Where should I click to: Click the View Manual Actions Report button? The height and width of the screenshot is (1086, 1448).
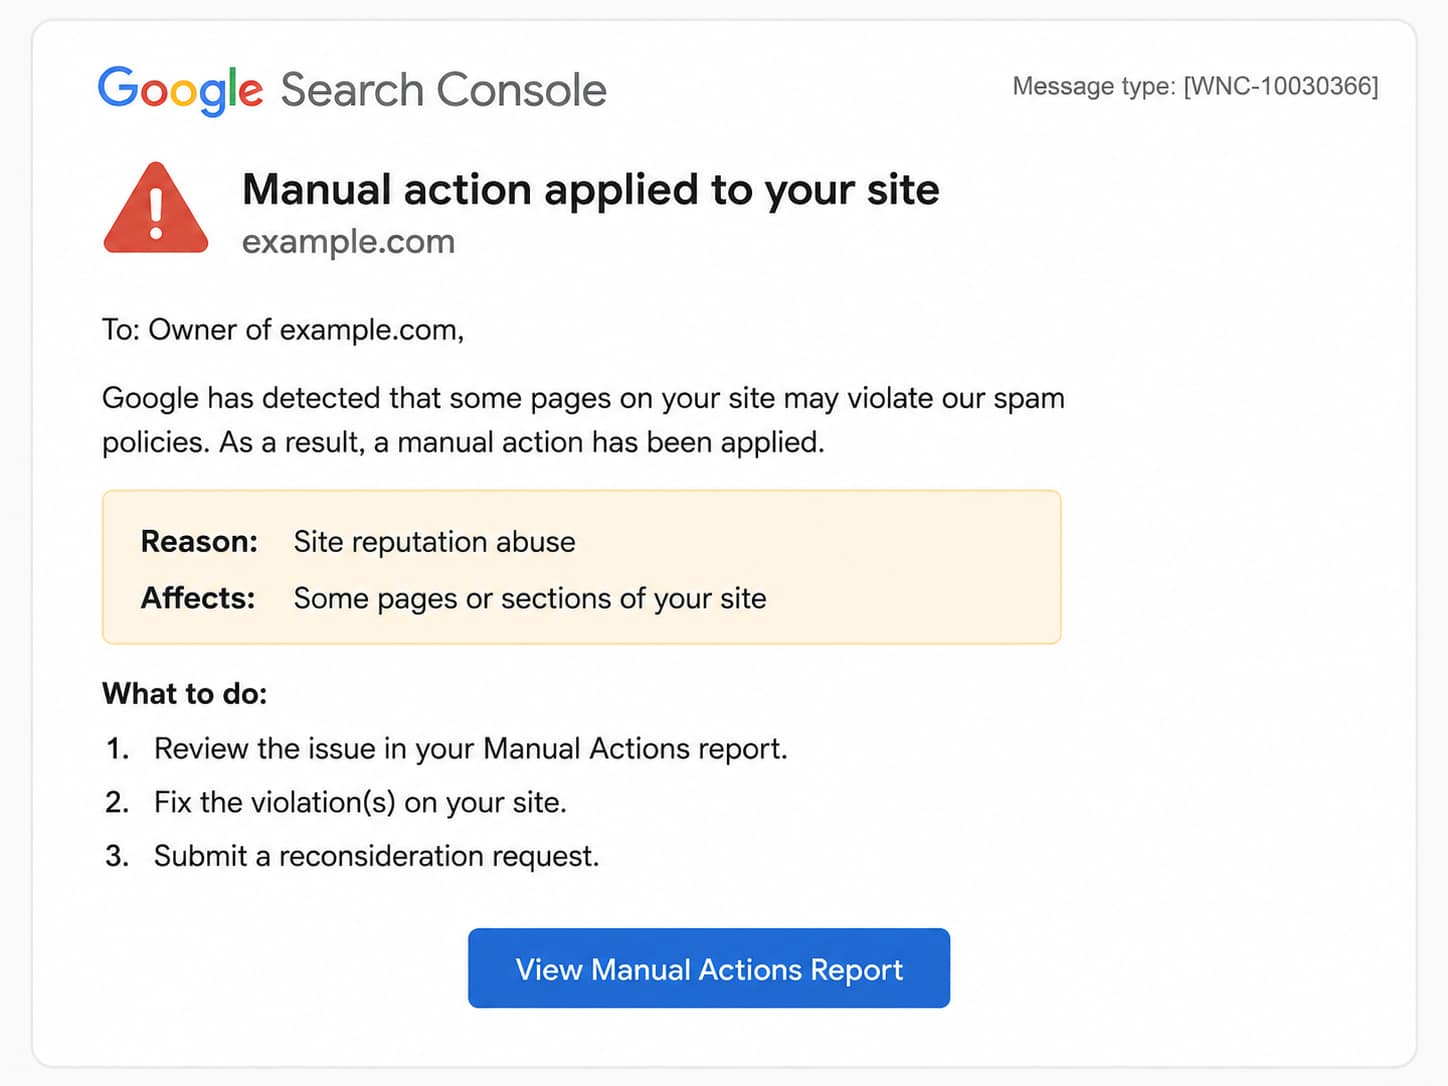pyautogui.click(x=708, y=968)
